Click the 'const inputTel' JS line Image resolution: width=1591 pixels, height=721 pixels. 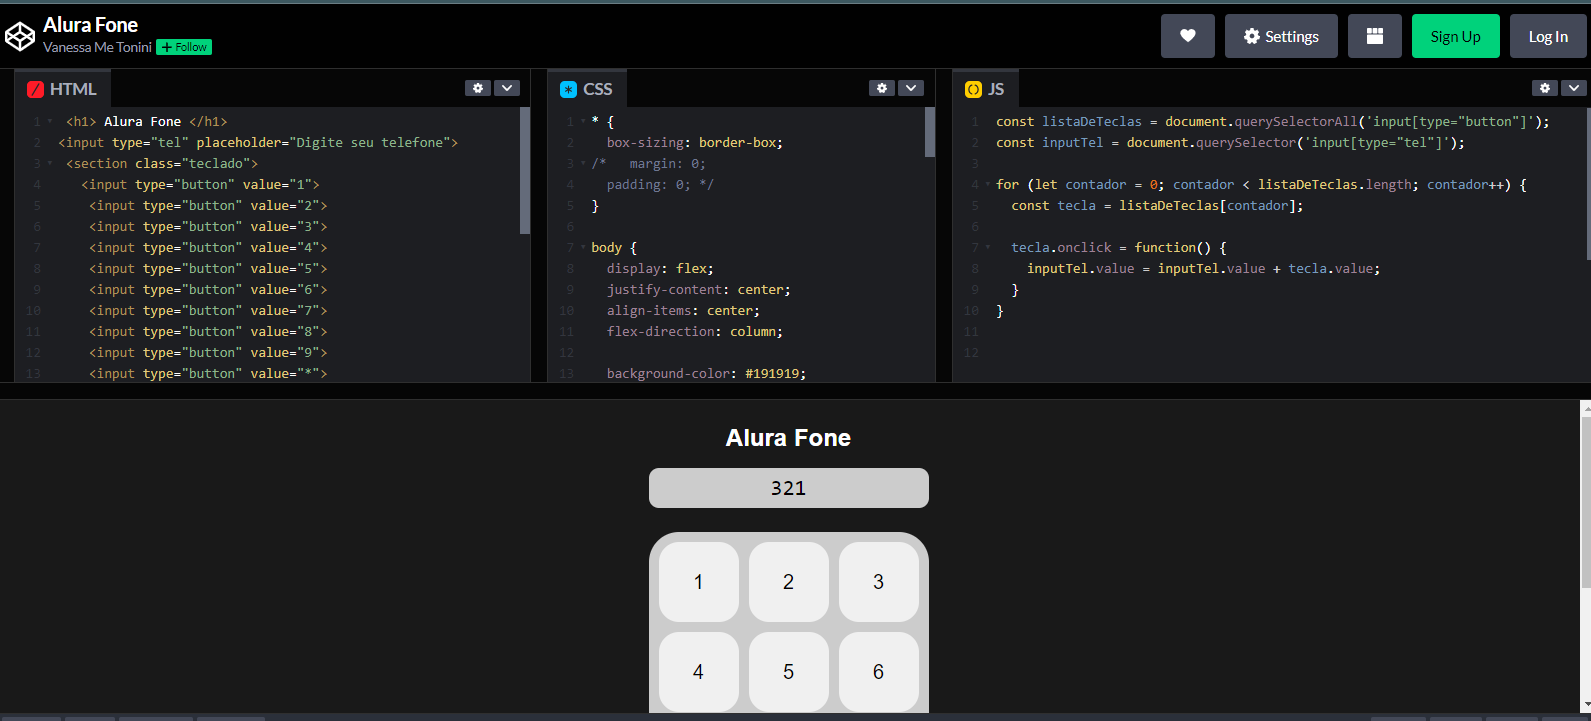(1230, 142)
